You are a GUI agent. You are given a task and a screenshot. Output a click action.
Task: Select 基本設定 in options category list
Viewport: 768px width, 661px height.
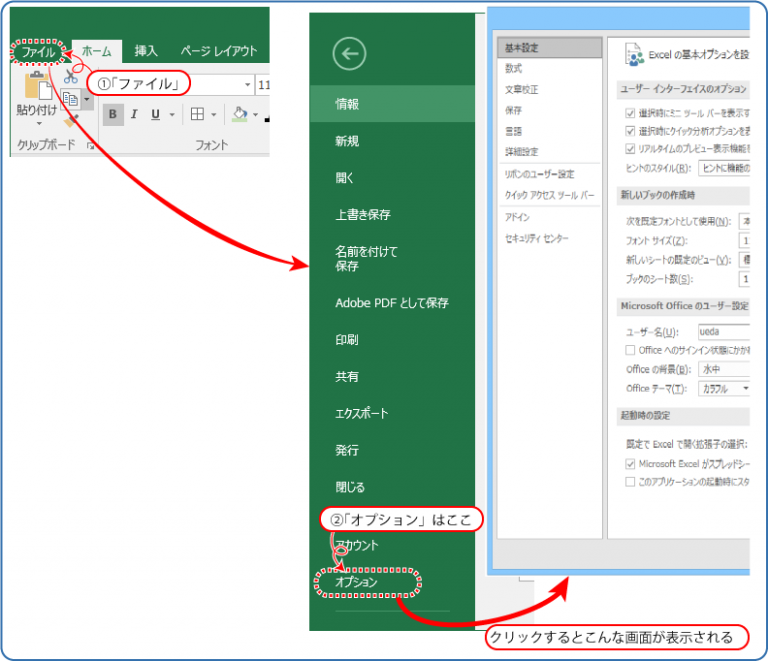point(550,47)
